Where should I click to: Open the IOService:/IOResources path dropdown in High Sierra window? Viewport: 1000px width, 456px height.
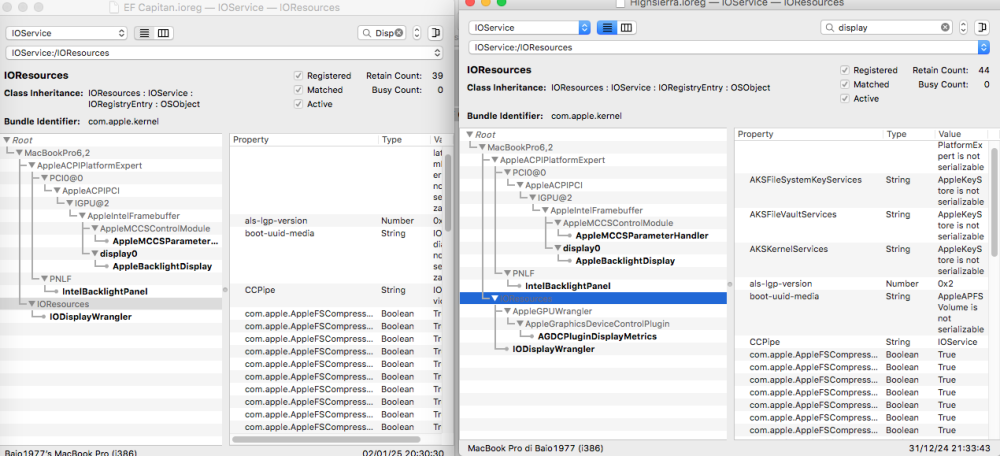(729, 47)
